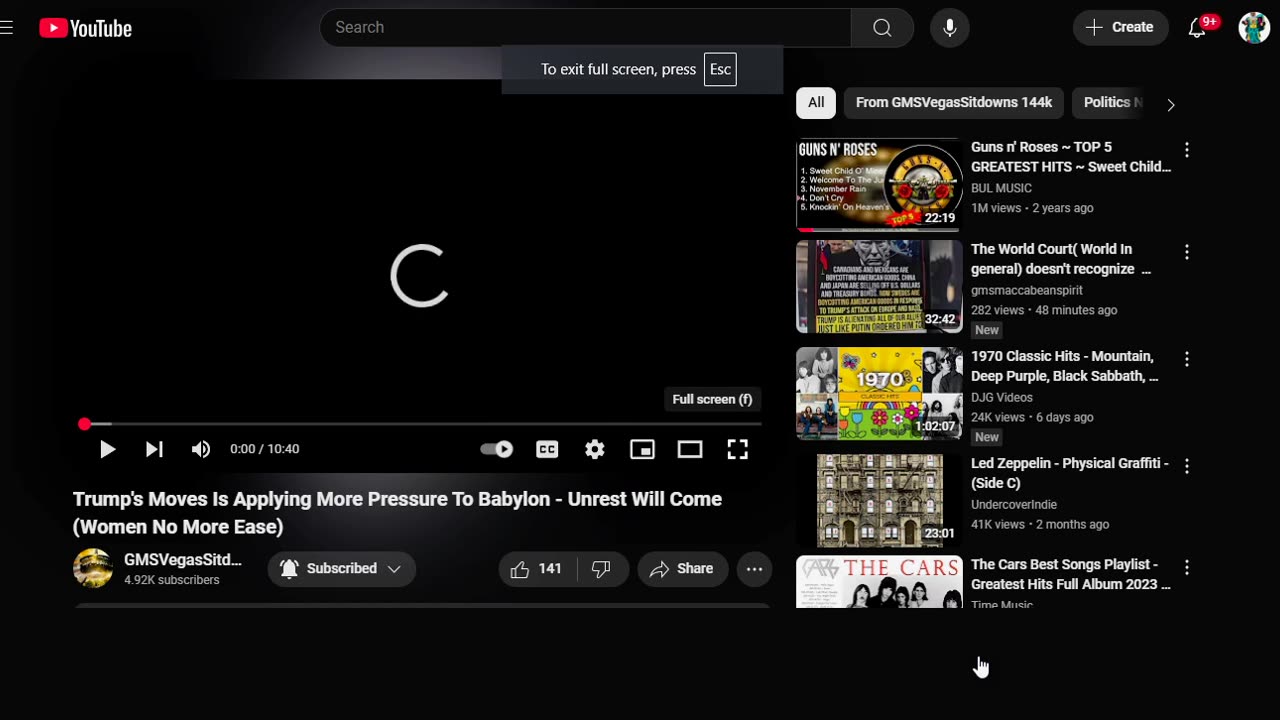Open Guns n' Roses TOP 5 title
The image size is (1280, 720).
(x=1071, y=157)
